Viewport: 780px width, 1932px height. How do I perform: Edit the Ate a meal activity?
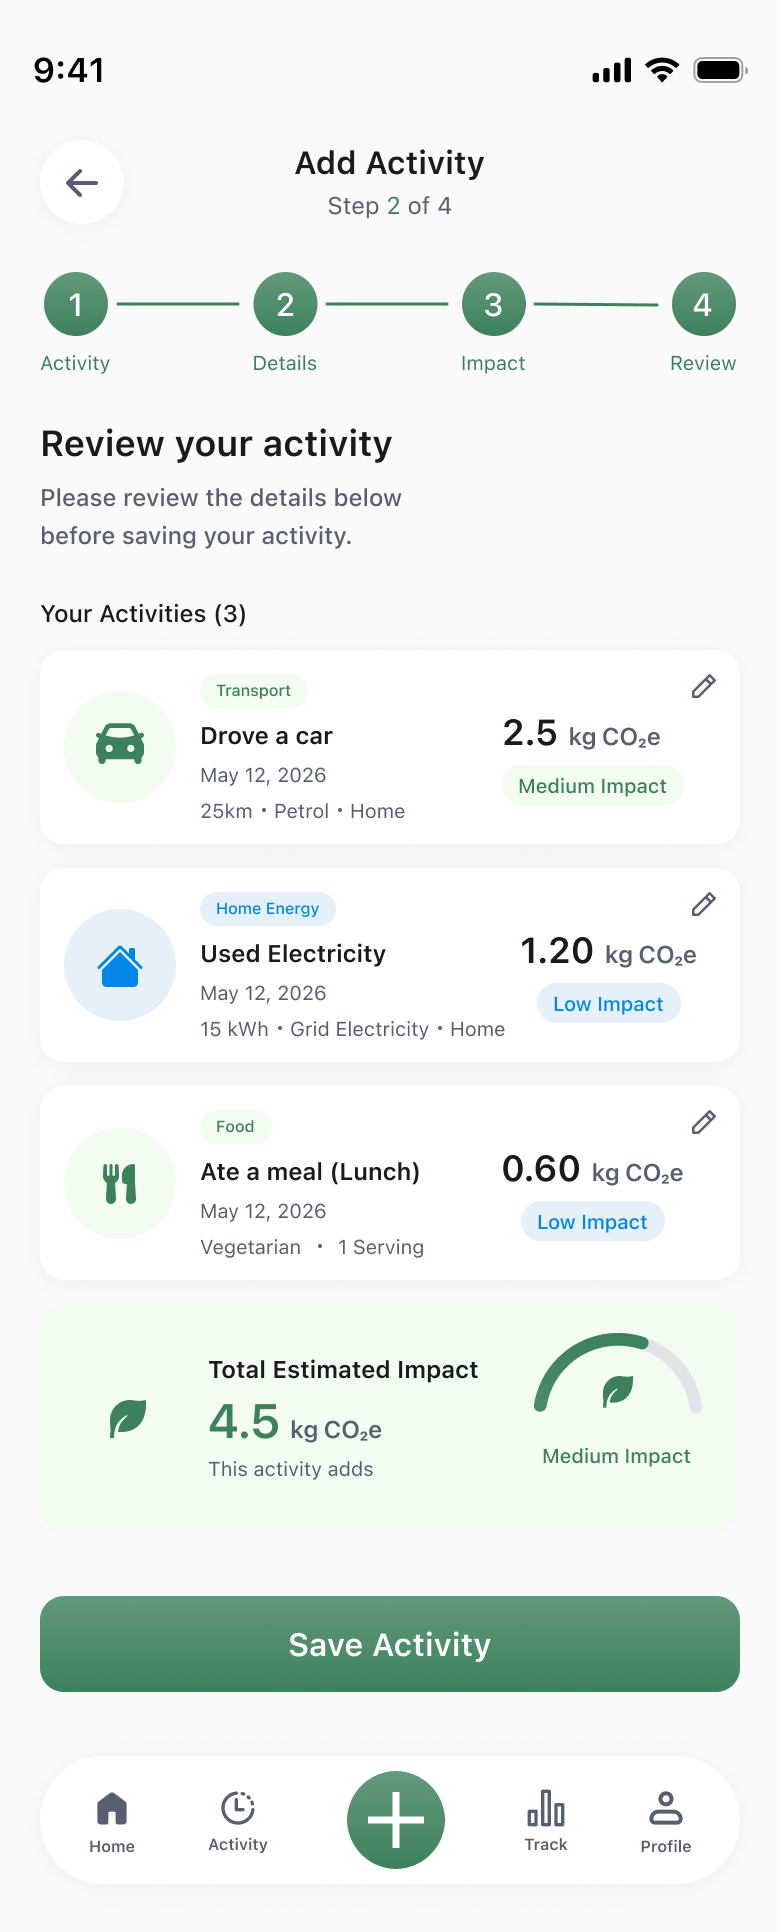(x=704, y=1122)
